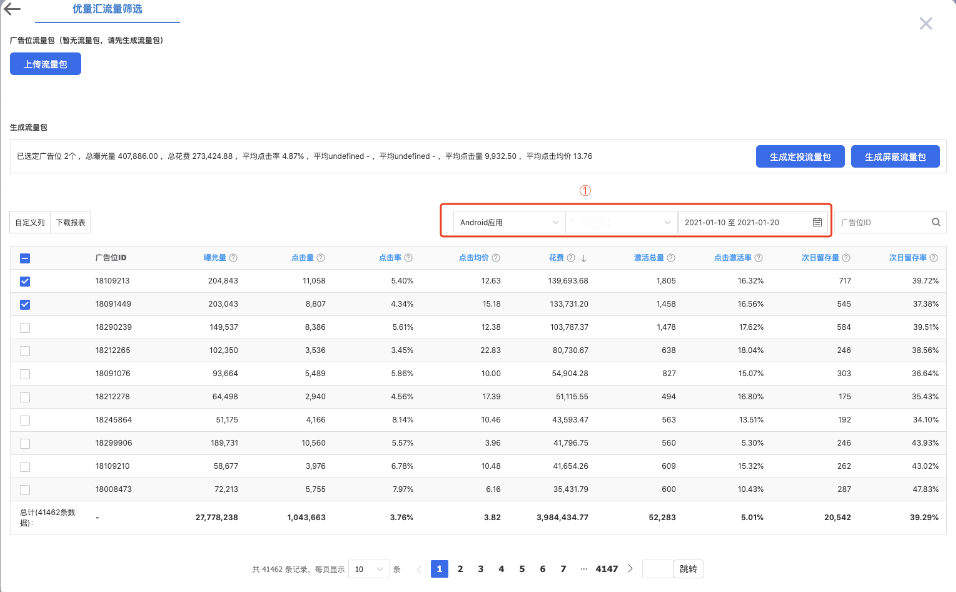Click the 下载报表 button
This screenshot has width=956, height=592.
[x=70, y=222]
